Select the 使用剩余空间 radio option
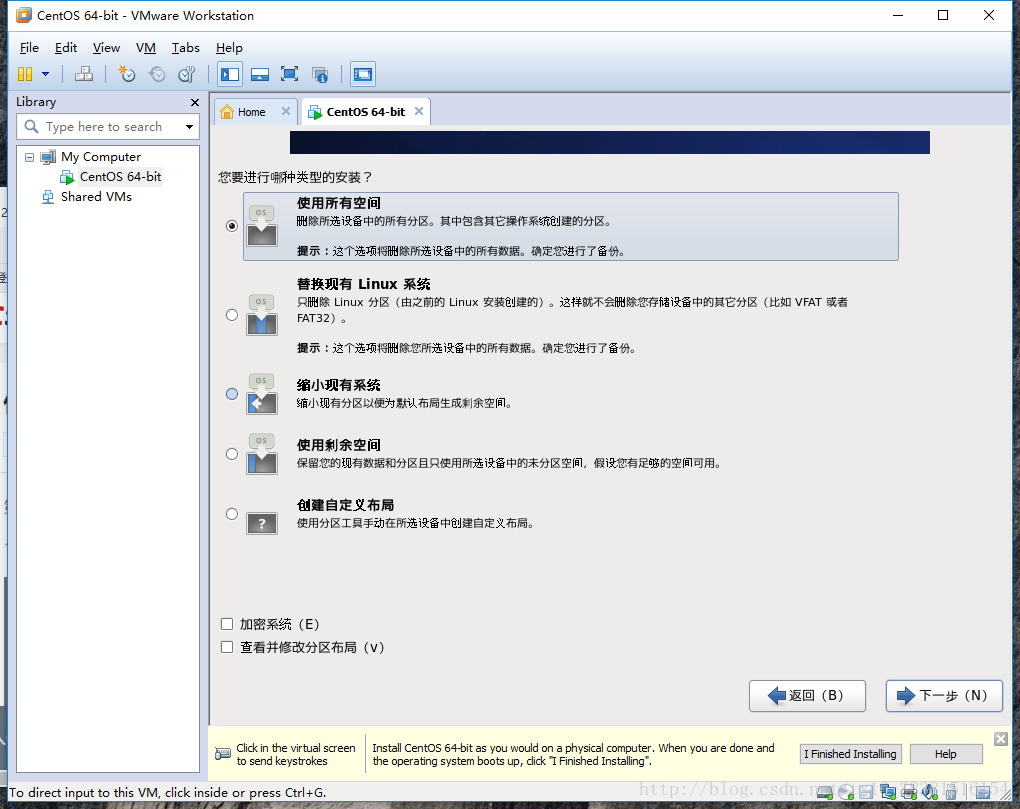Viewport: 1020px width, 809px height. (232, 454)
